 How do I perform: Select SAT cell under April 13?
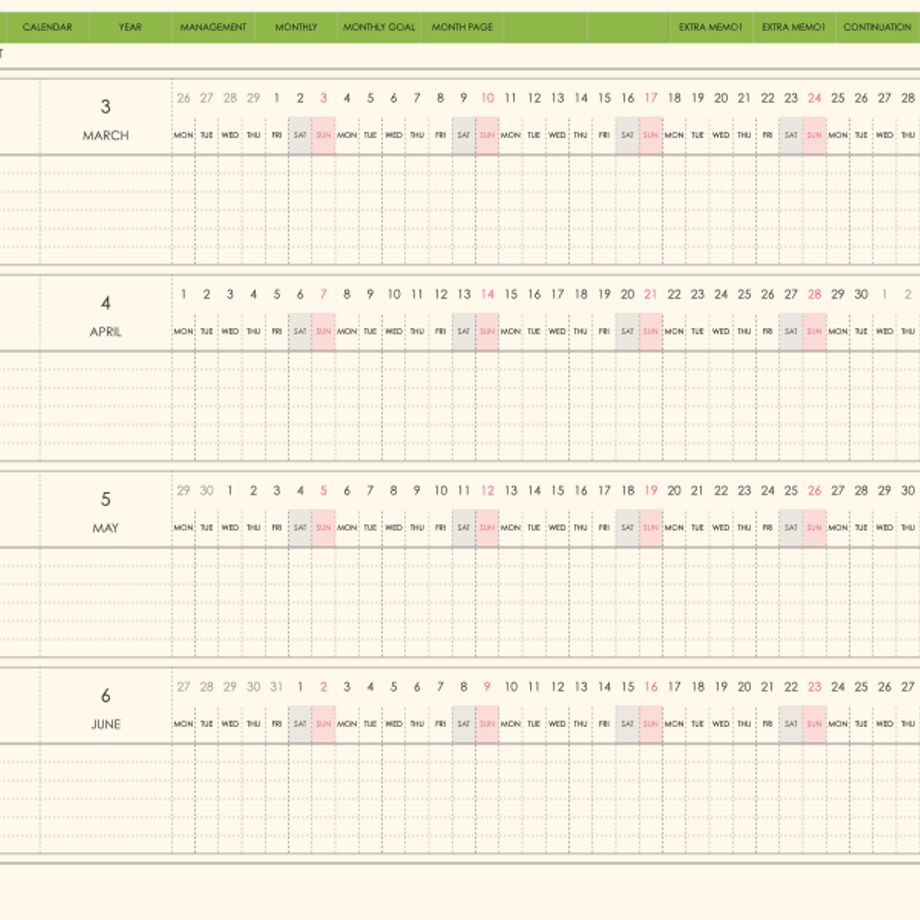[x=464, y=332]
